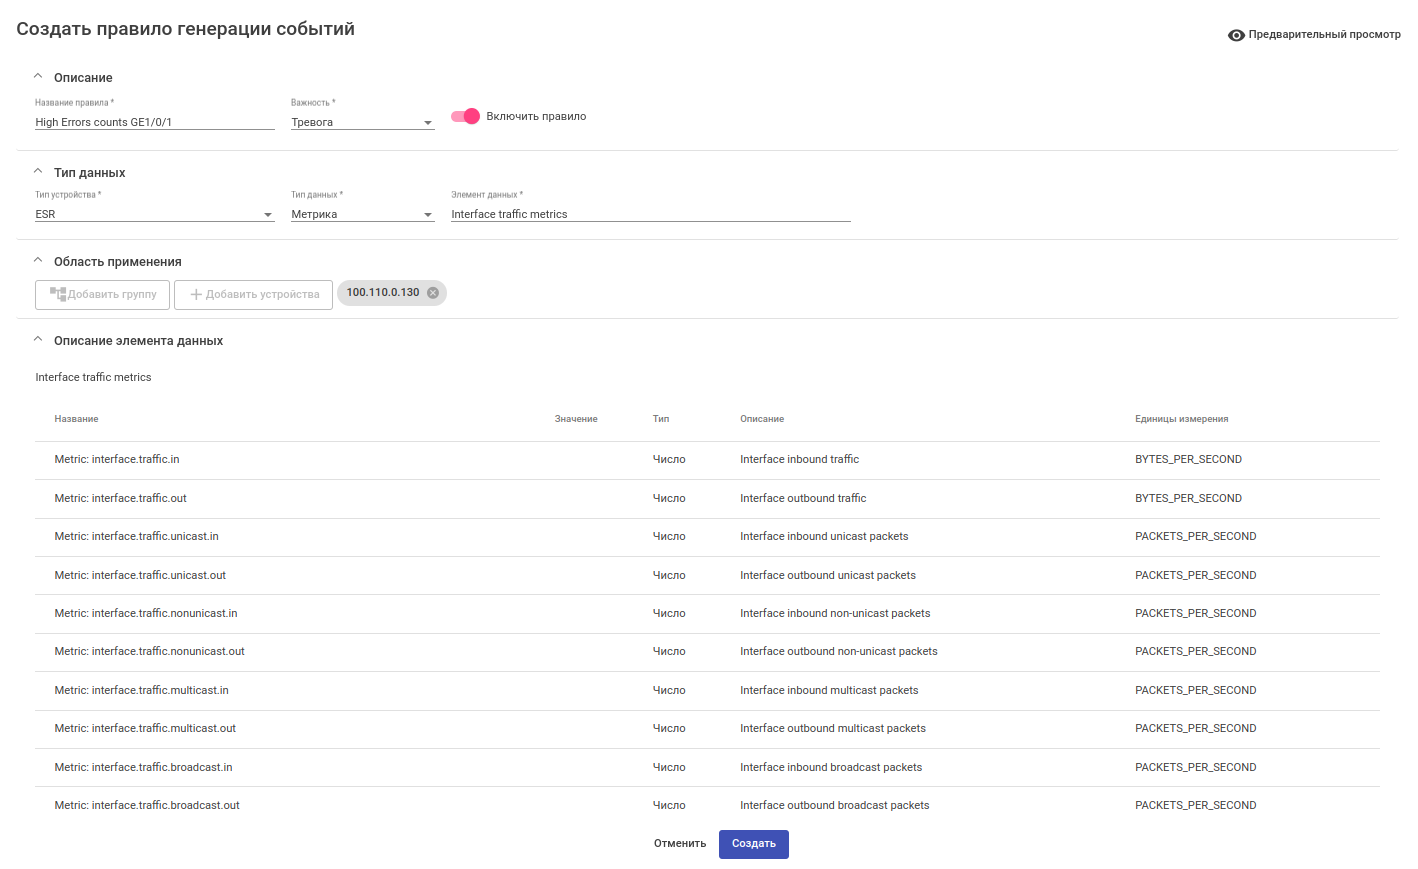Select the interface.traffic.in metric row
The image size is (1418, 869).
pyautogui.click(x=117, y=460)
